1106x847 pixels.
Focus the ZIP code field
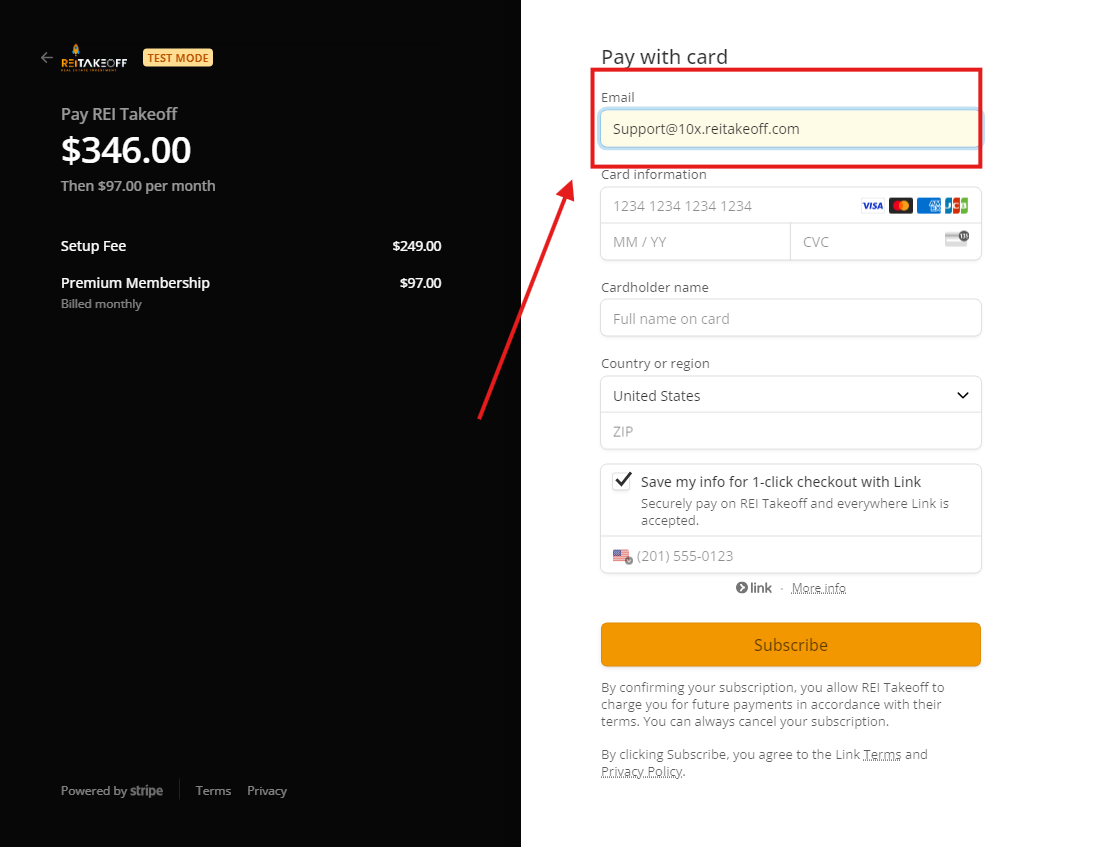coord(791,431)
